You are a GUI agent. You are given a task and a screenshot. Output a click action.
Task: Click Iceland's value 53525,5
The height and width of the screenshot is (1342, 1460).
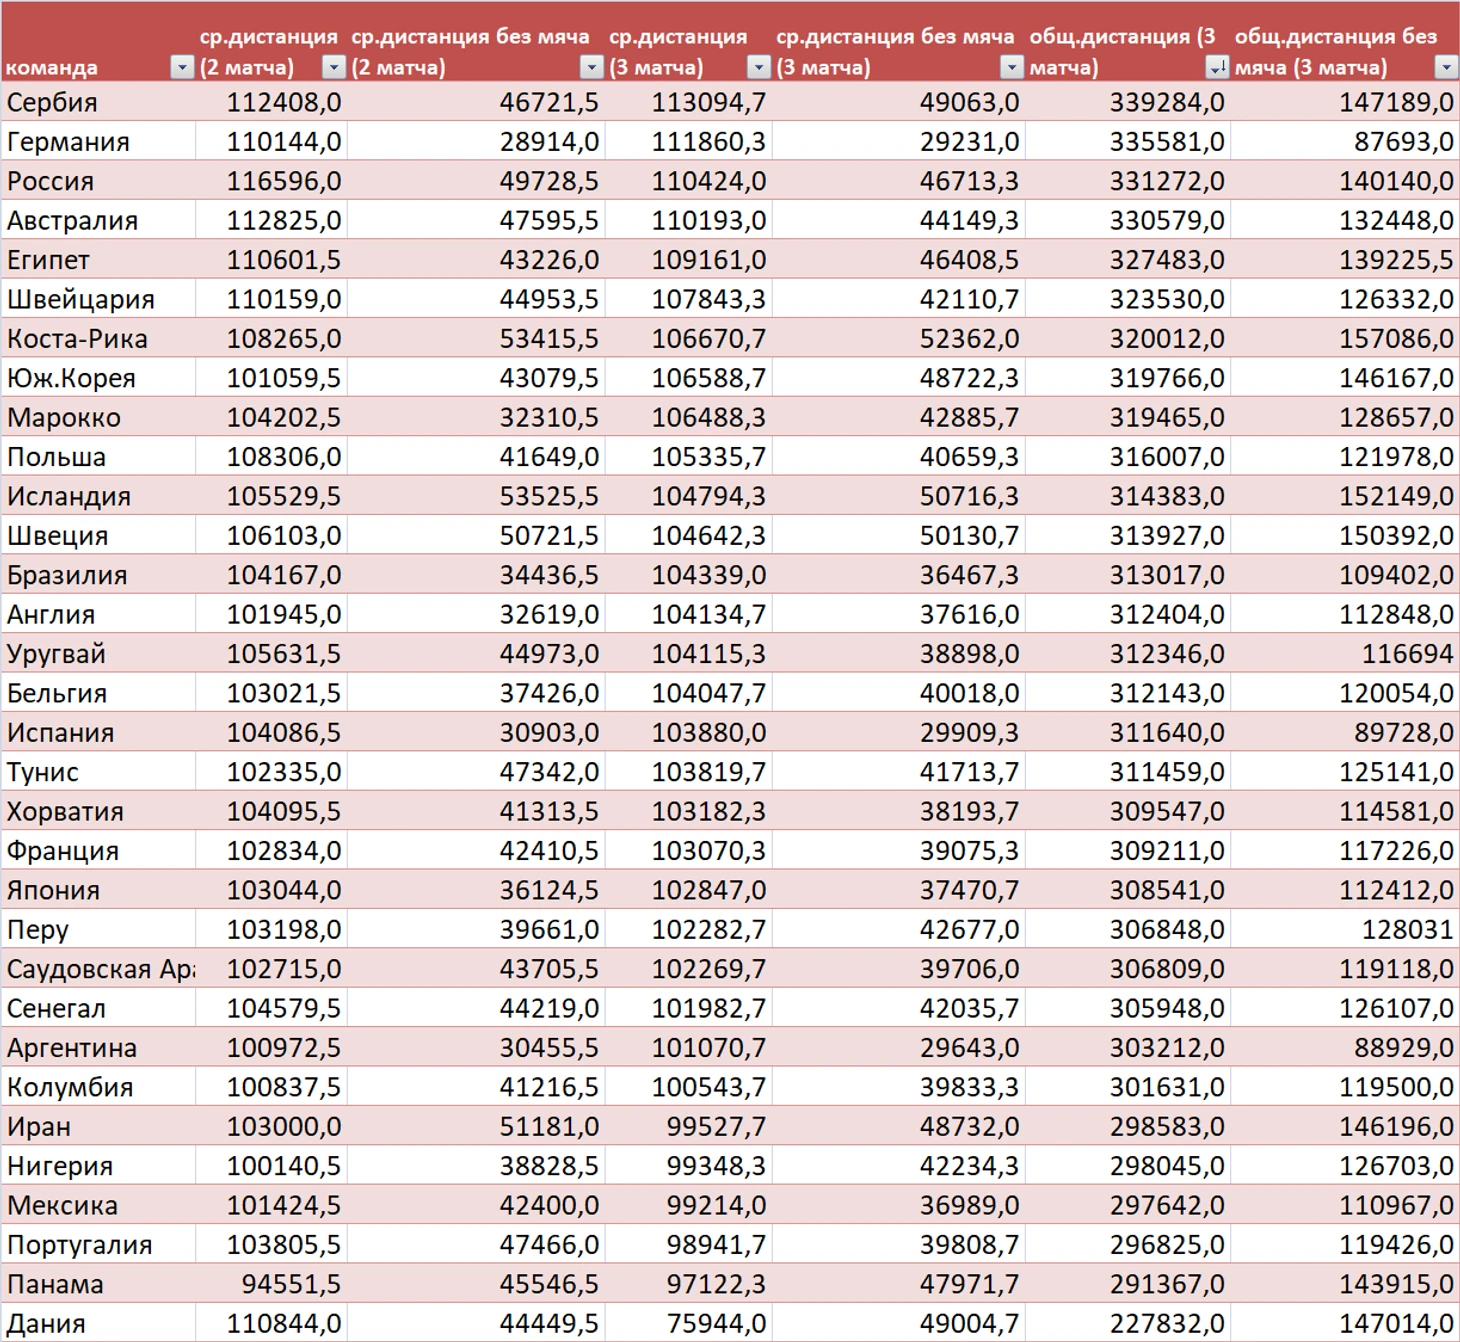549,496
